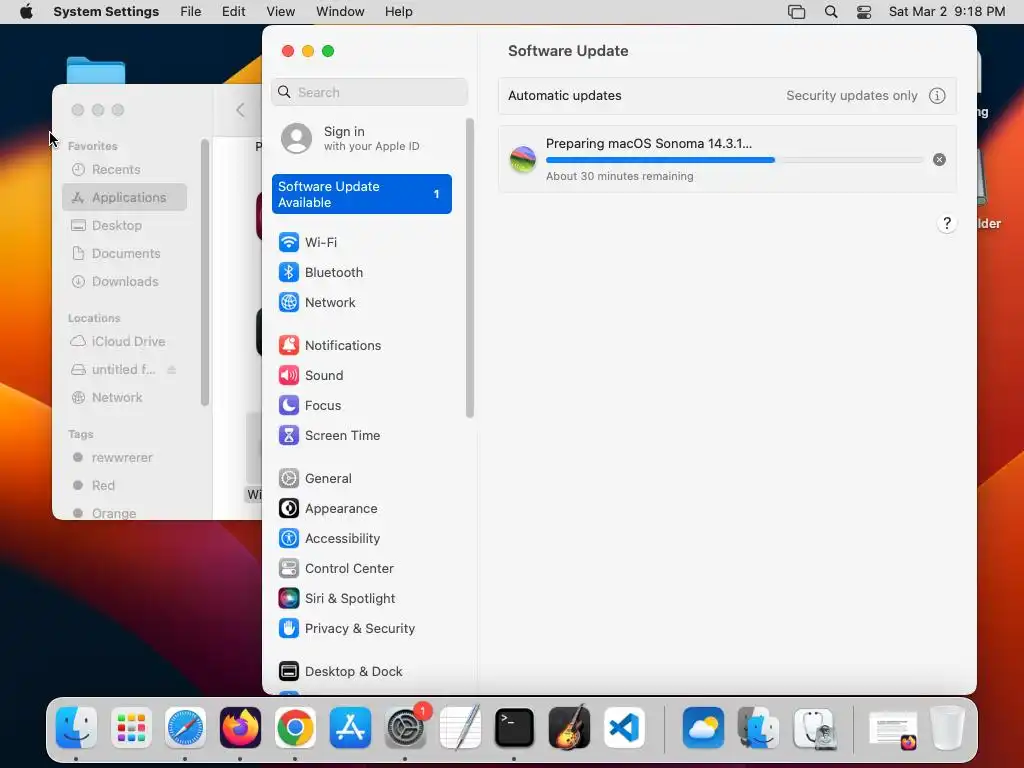Open Control Center in menu bar

[864, 12]
